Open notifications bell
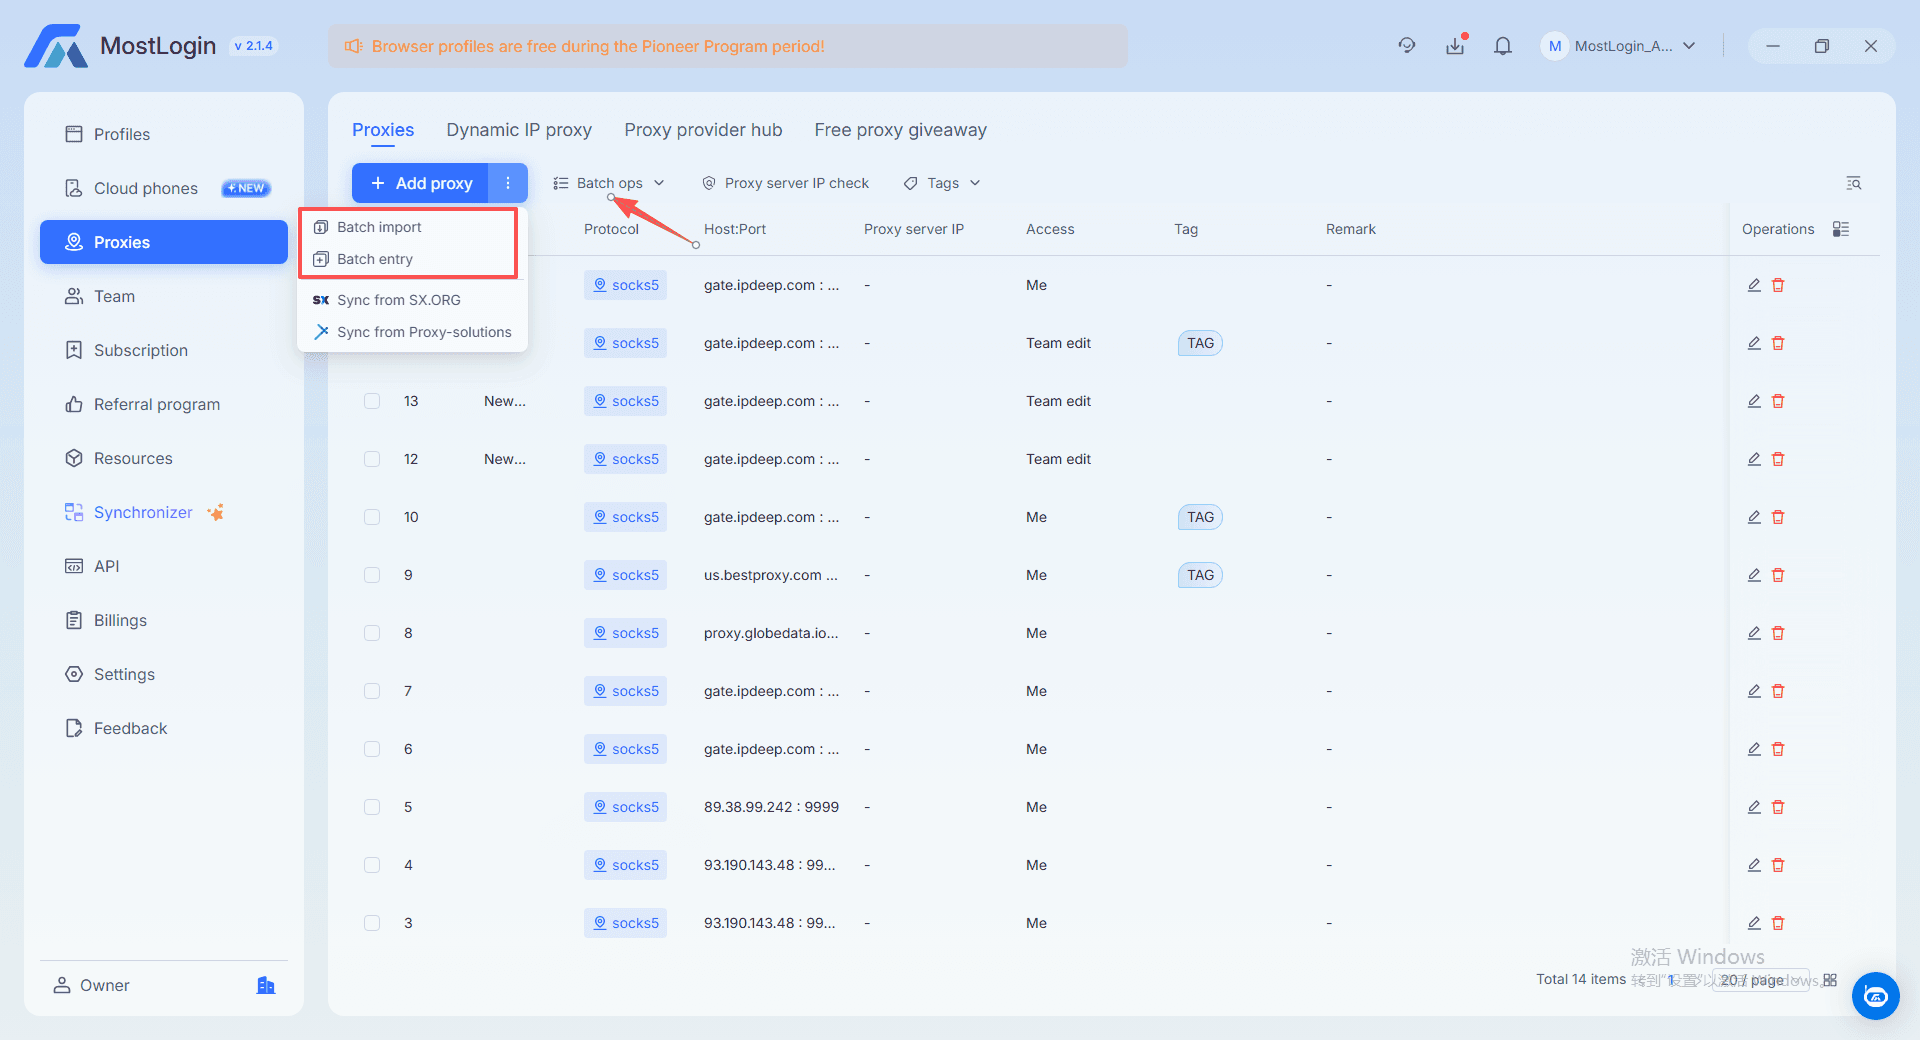Viewport: 1920px width, 1040px height. (x=1503, y=46)
